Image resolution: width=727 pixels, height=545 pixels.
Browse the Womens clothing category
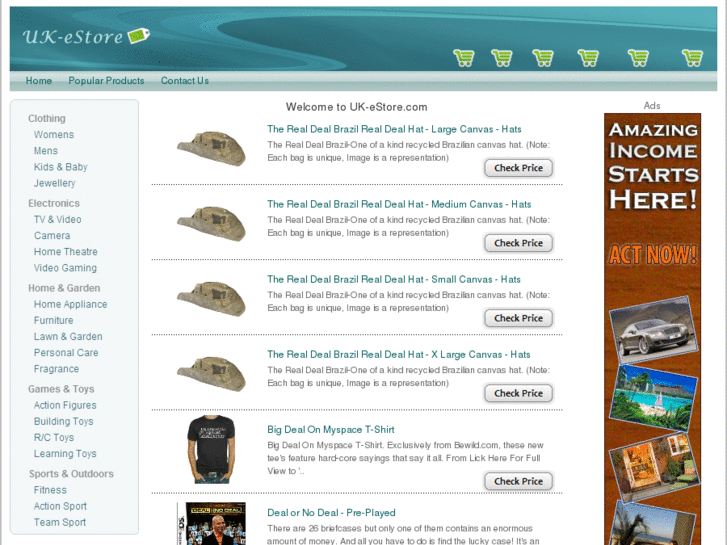[x=54, y=135]
